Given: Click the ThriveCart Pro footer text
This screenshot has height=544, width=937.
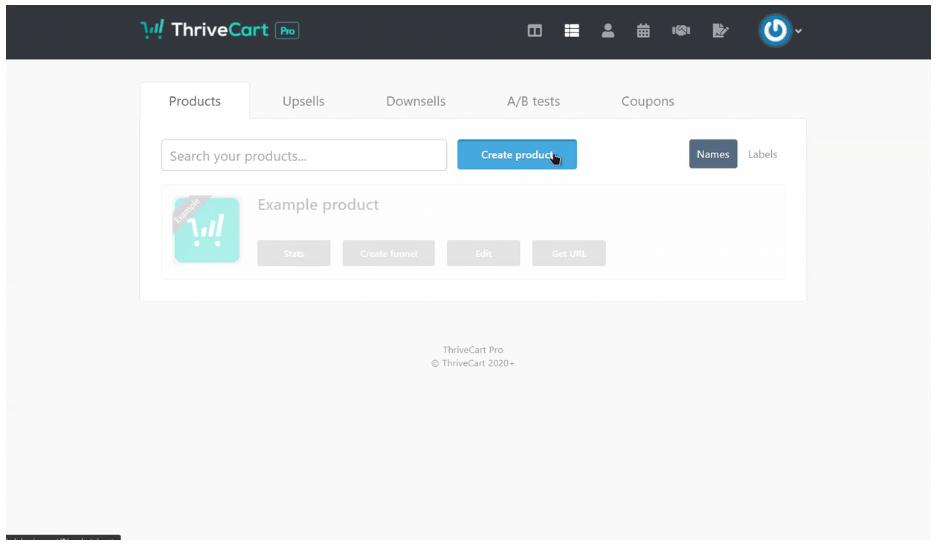Looking at the screenshot, I should [473, 350].
